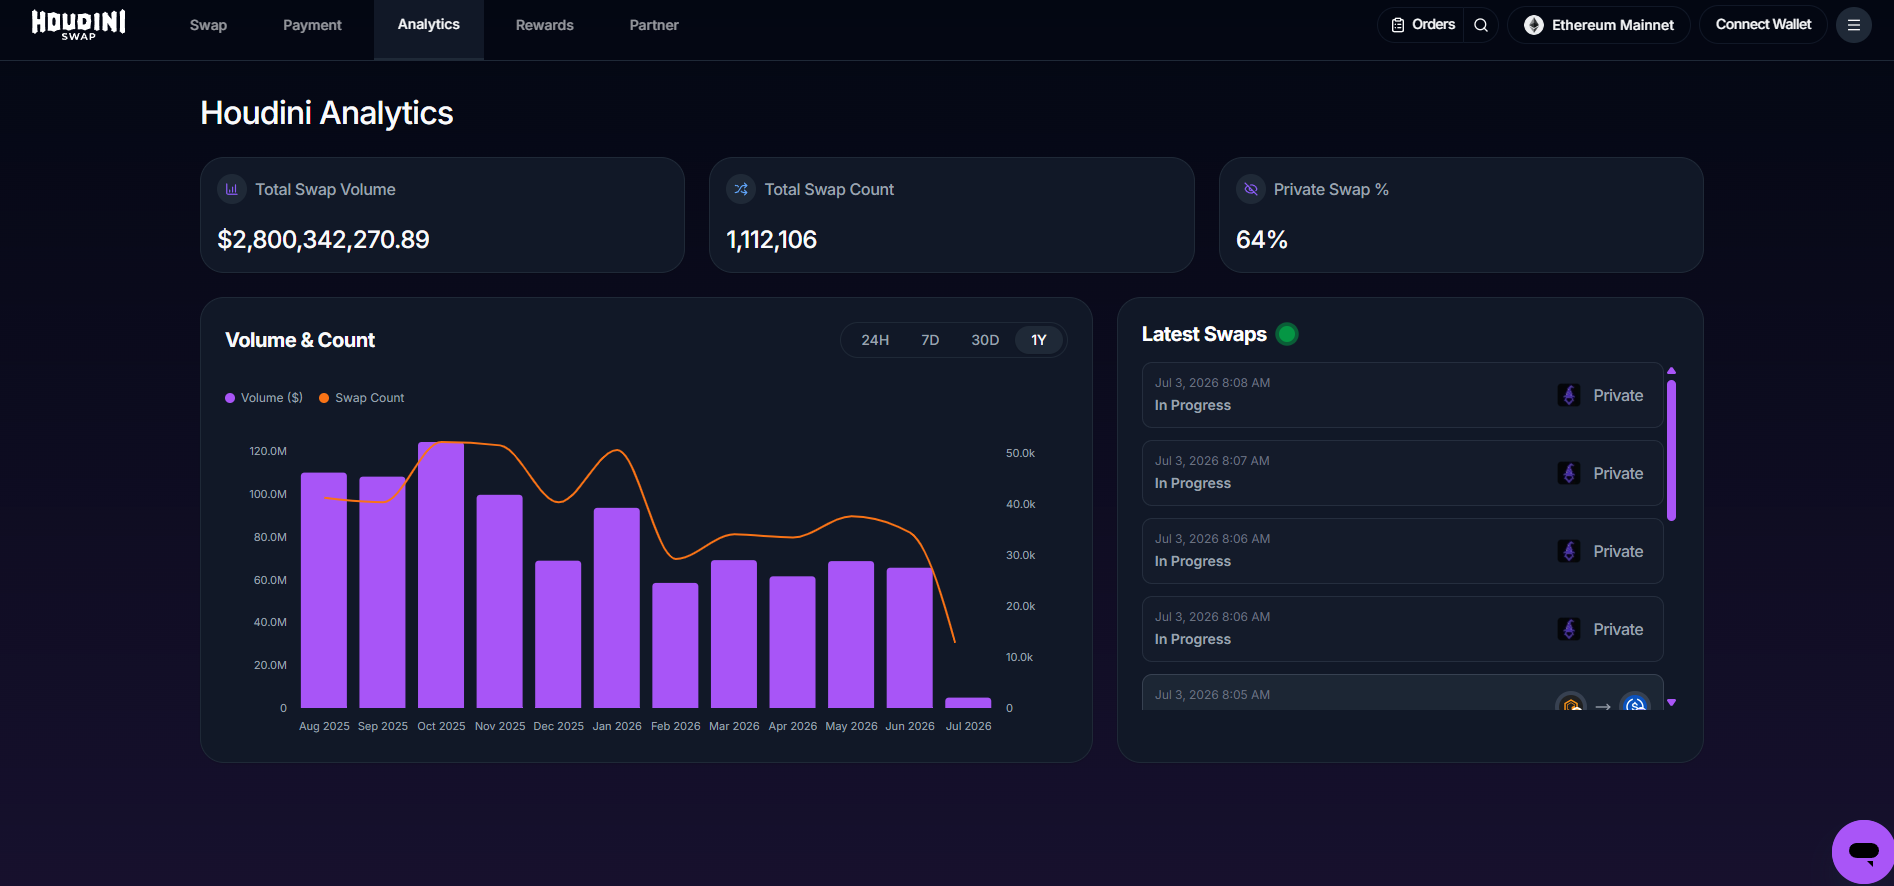This screenshot has height=886, width=1894.
Task: Select the 30D time range
Action: [985, 340]
